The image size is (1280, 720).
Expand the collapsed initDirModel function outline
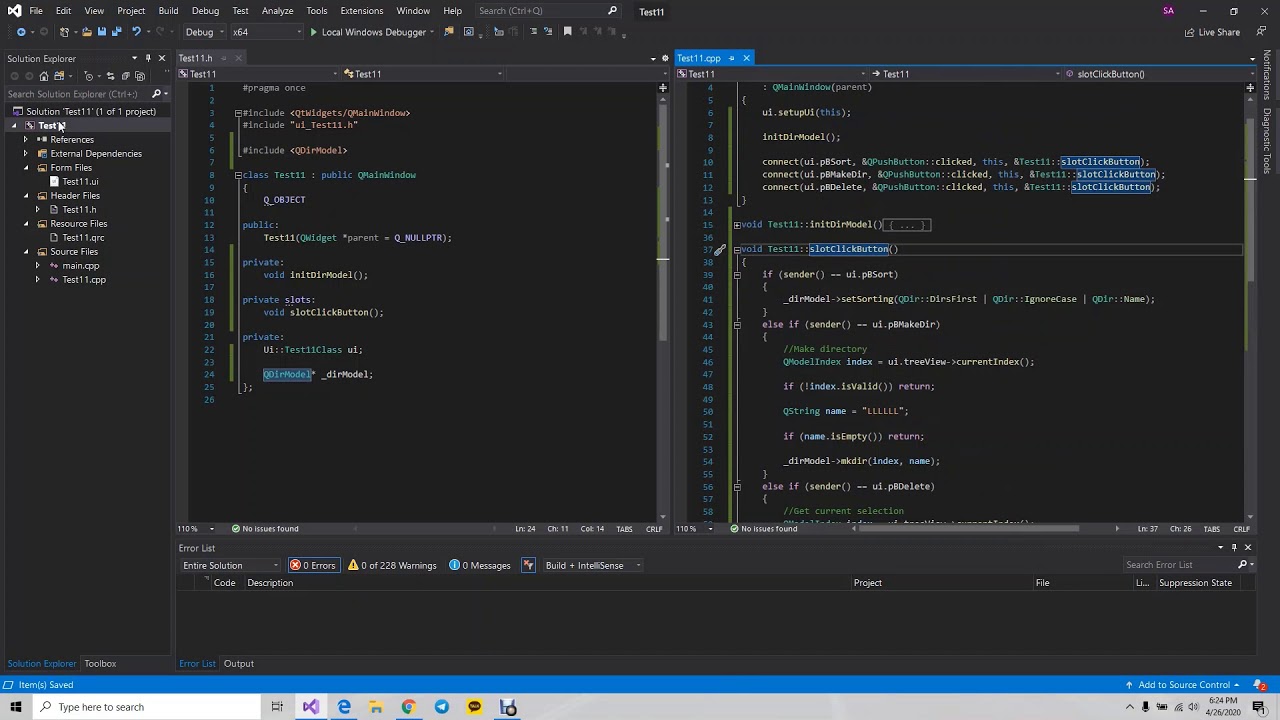(737, 225)
